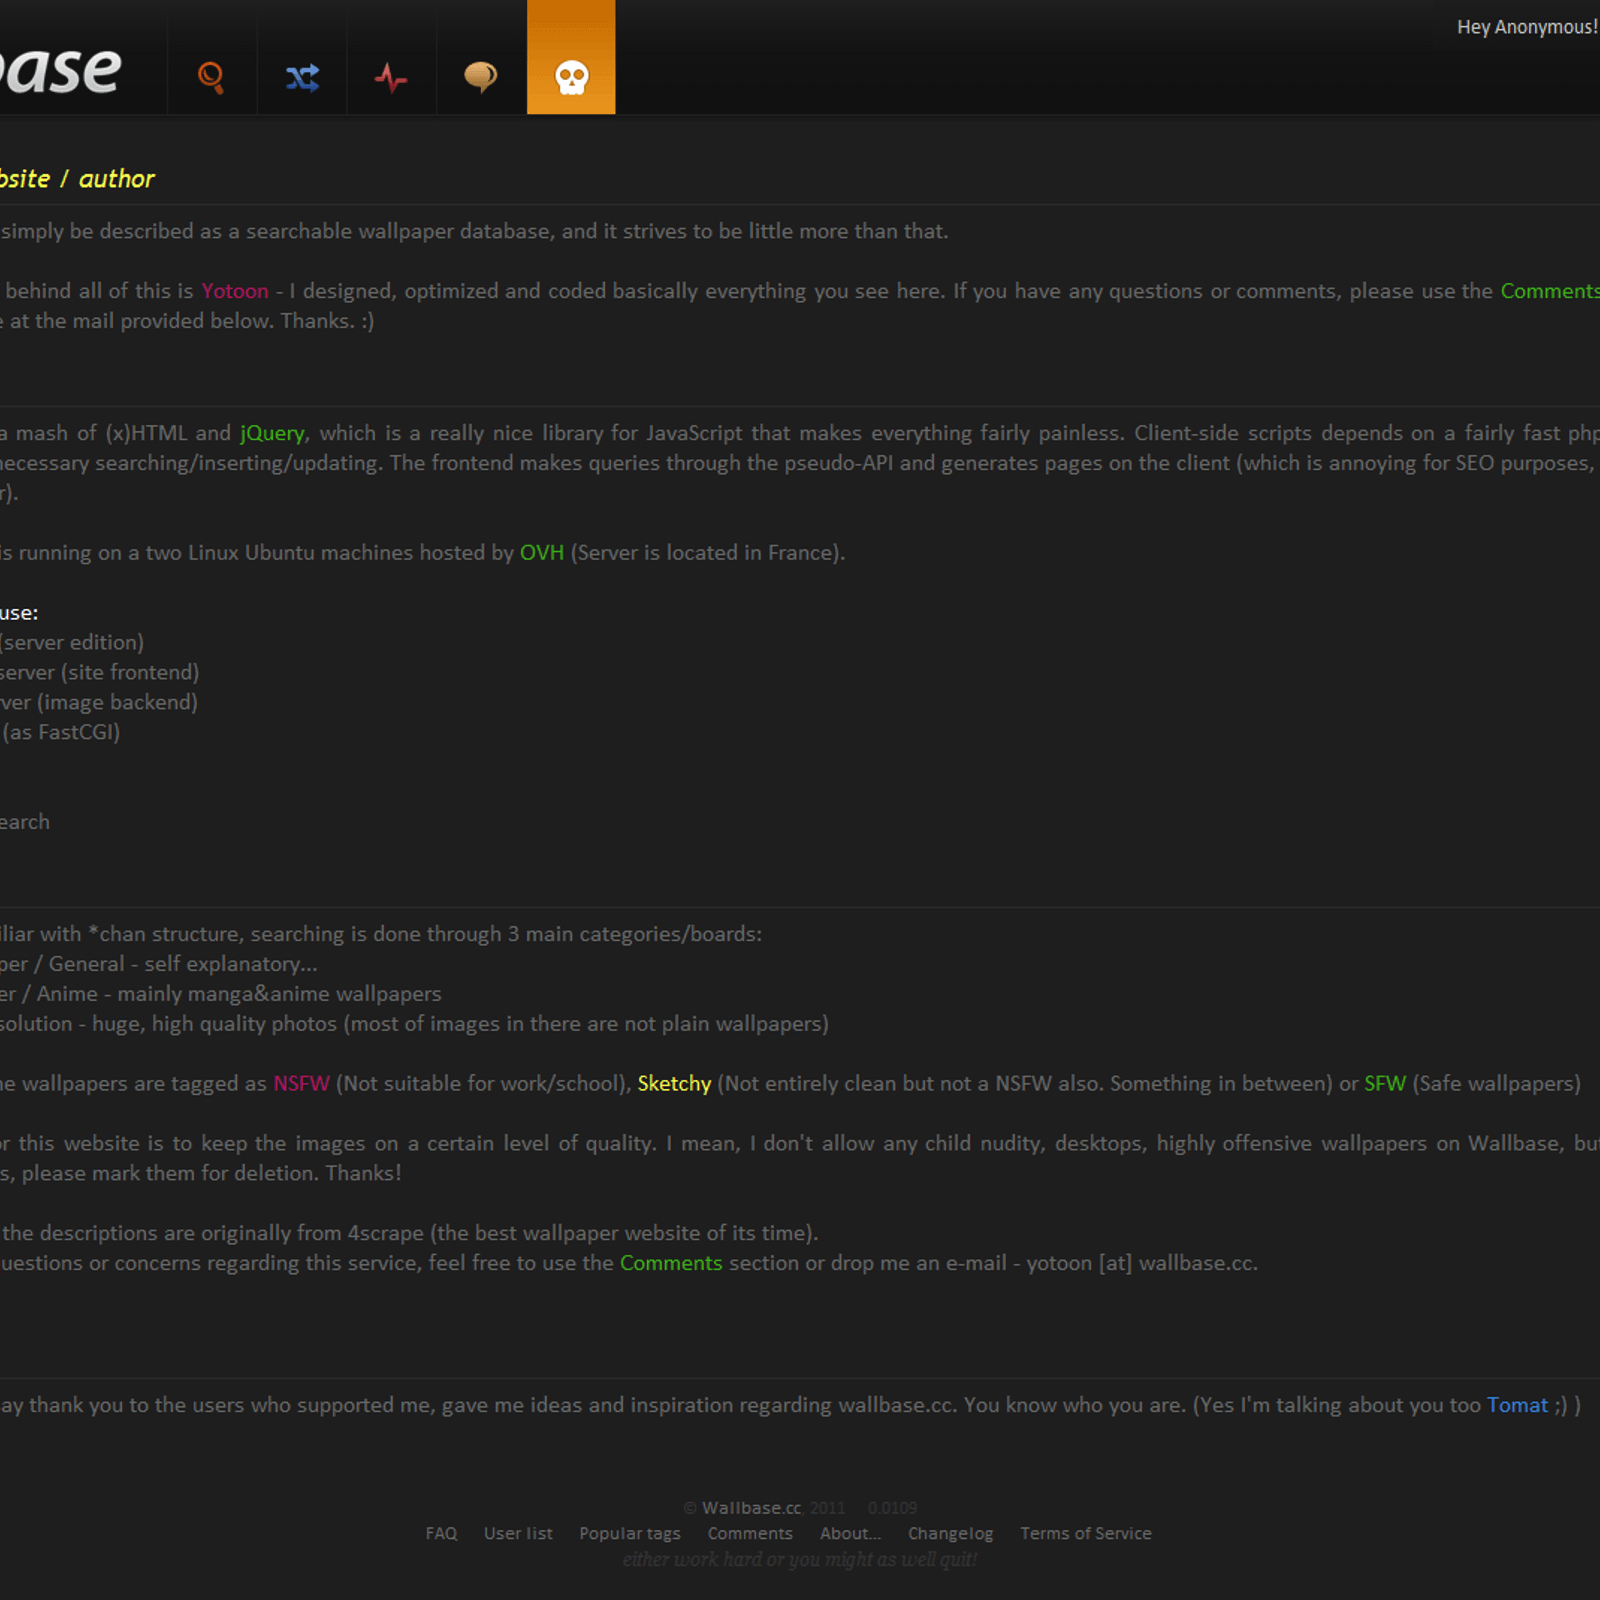Viewport: 1600px width, 1600px height.
Task: Click the '(as FastCGI)' list line
Action: click(x=61, y=732)
